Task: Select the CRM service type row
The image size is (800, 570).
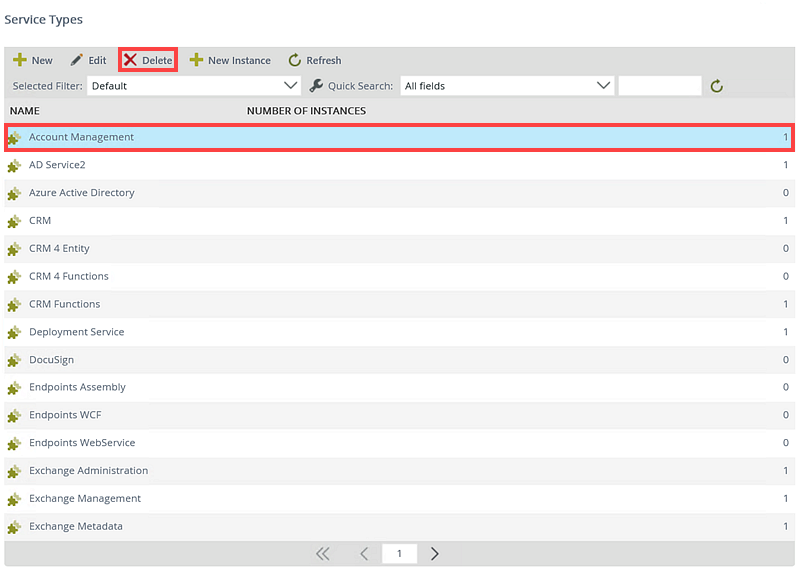Action: 399,220
